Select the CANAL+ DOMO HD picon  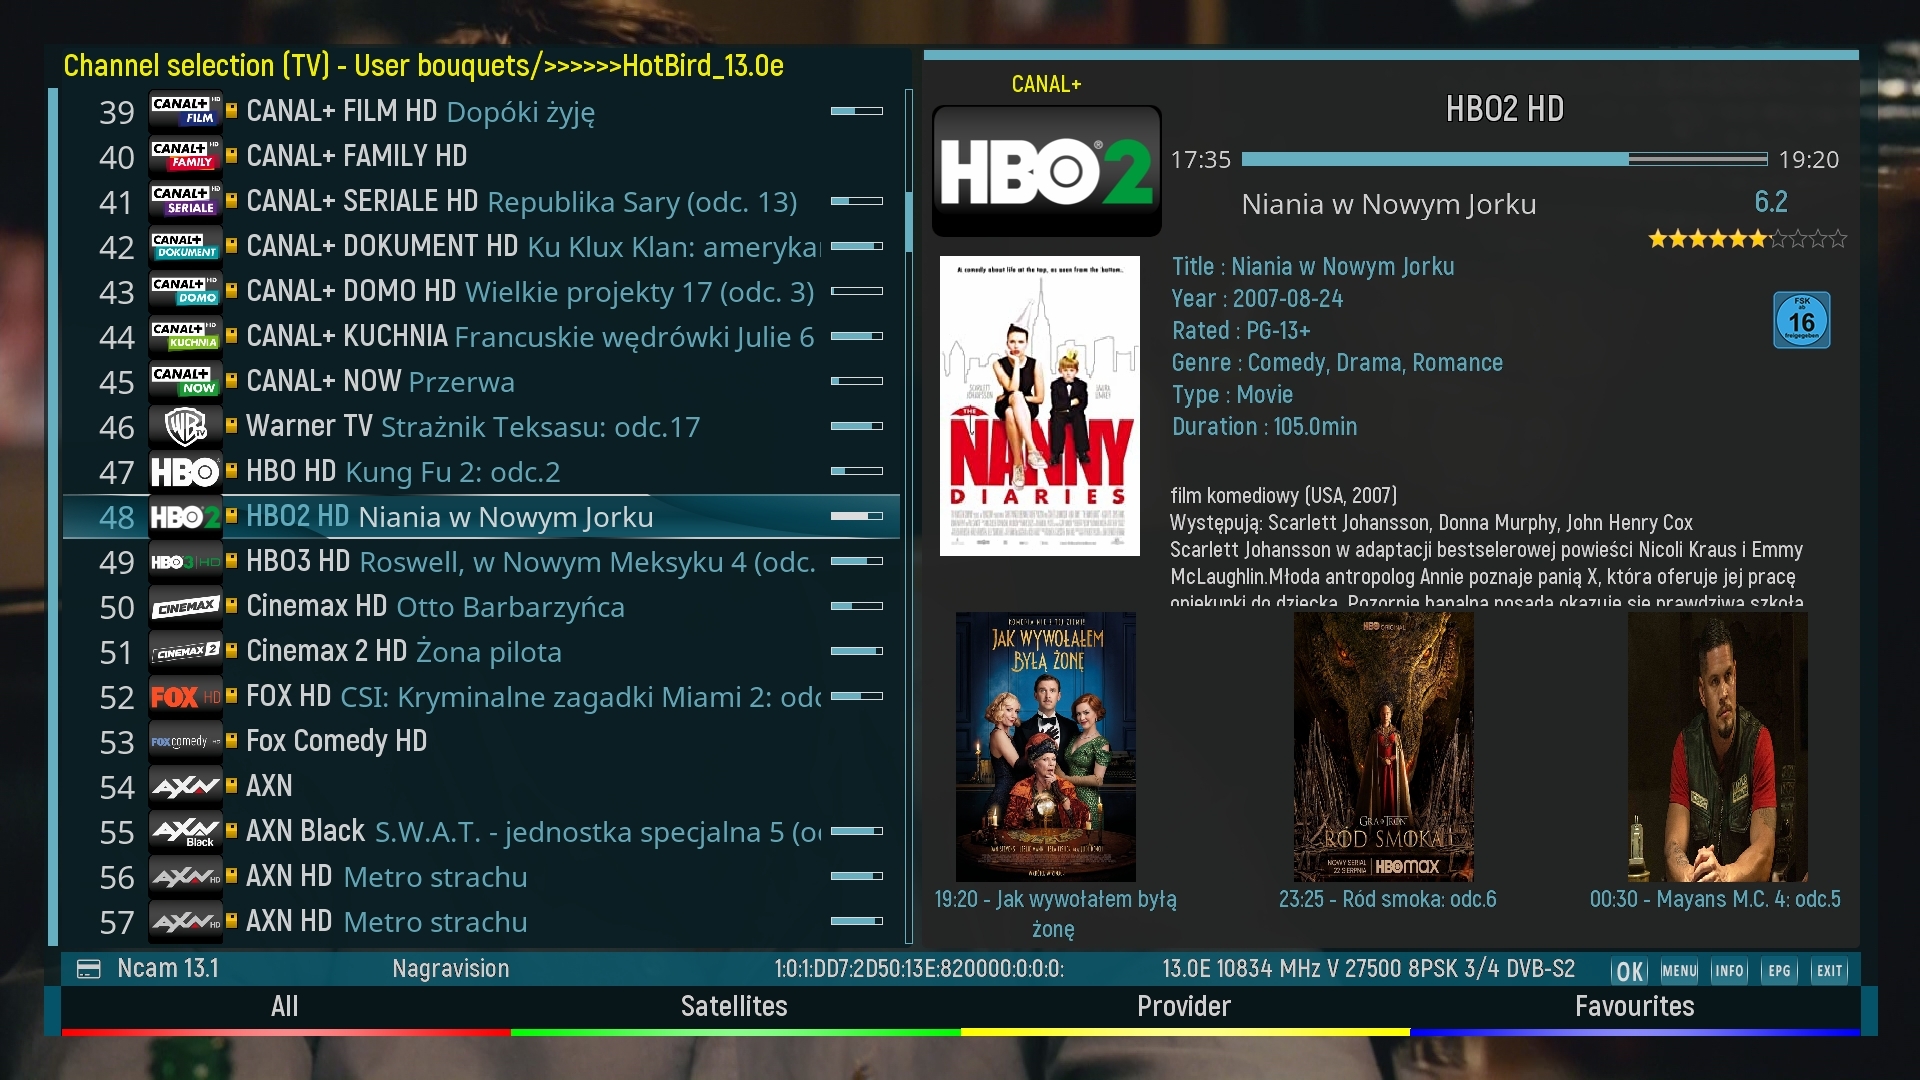click(185, 291)
